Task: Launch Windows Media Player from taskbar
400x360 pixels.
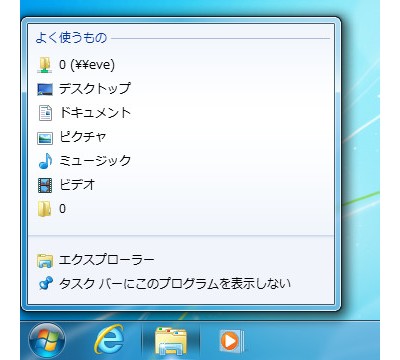Action: tap(231, 341)
